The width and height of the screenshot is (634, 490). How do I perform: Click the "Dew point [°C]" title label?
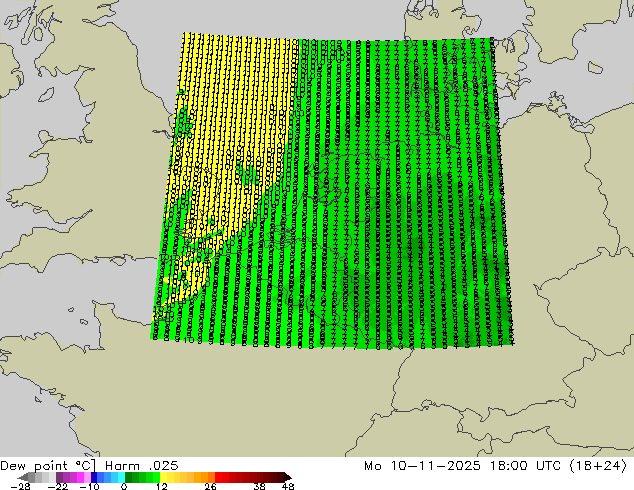click(45, 465)
